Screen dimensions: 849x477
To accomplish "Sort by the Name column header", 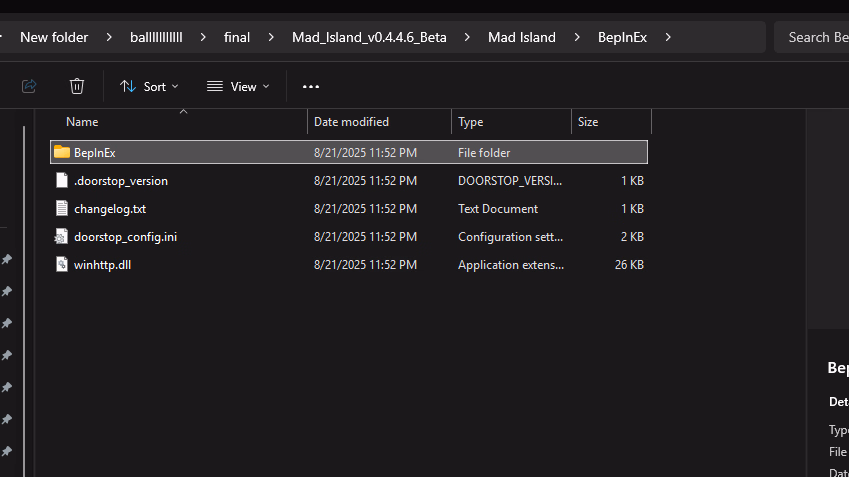I will pyautogui.click(x=82, y=122).
